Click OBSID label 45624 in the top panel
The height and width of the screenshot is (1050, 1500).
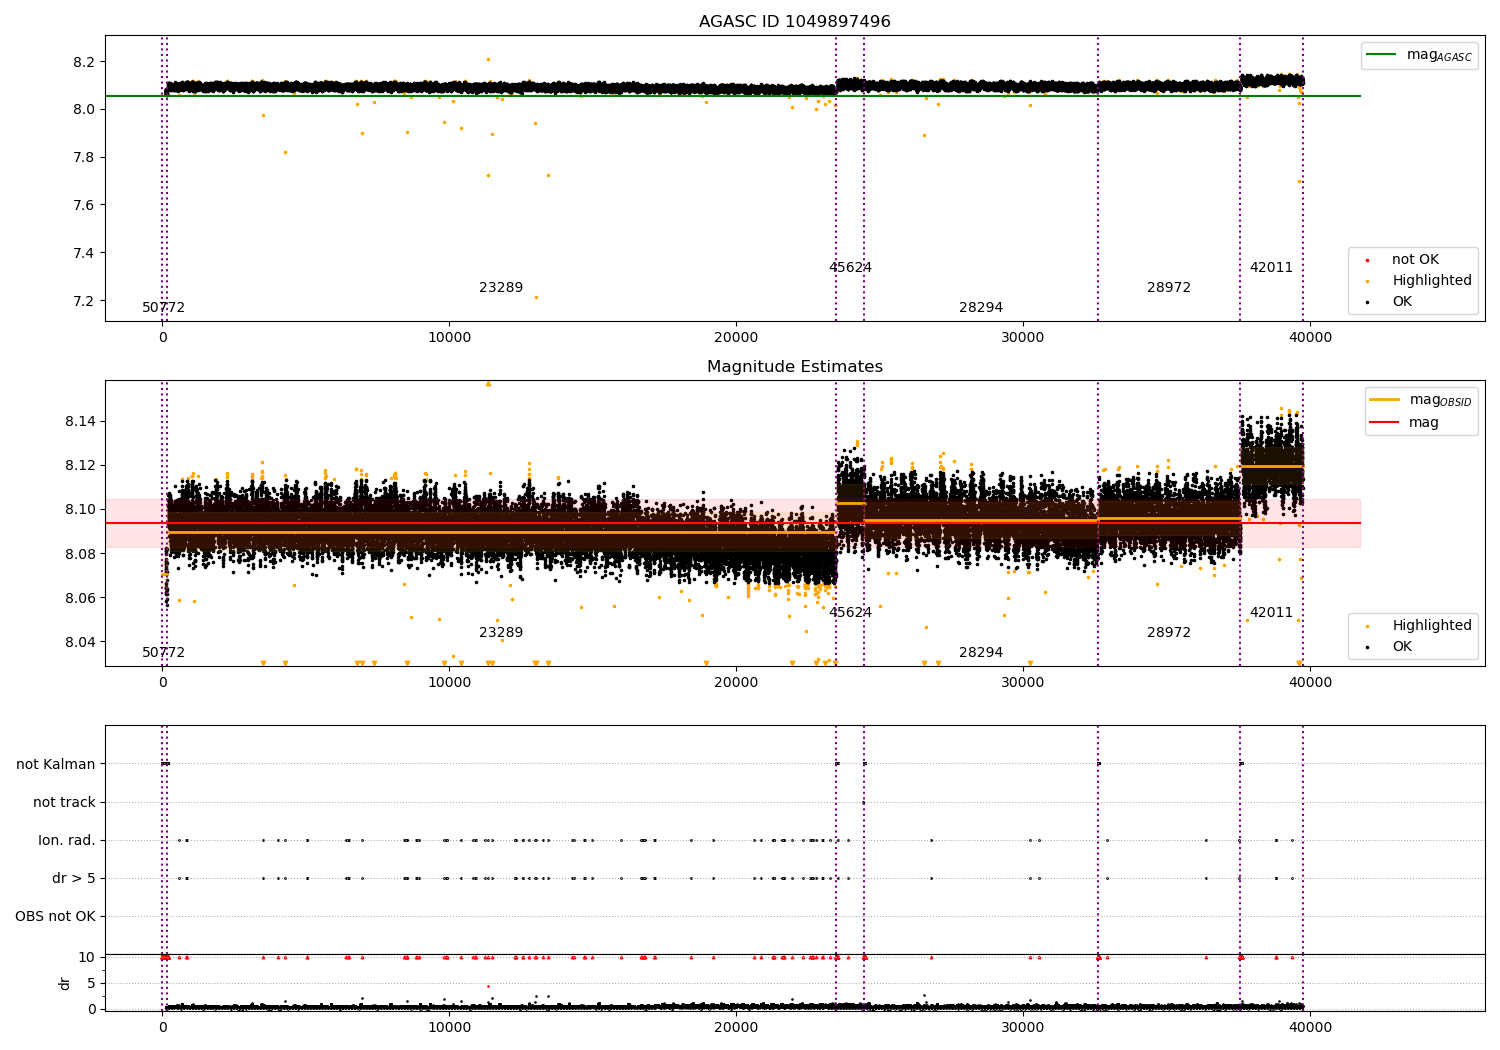pos(850,268)
